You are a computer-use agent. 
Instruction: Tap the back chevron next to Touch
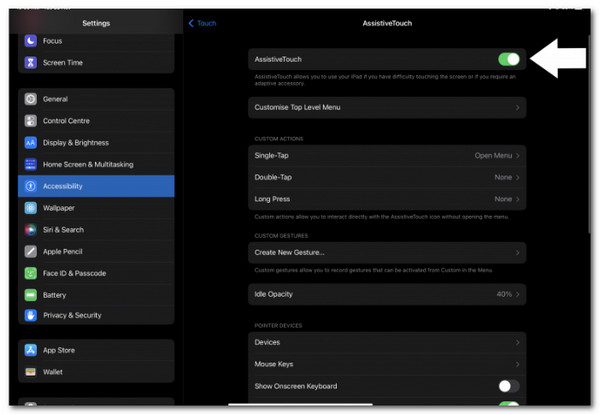[191, 23]
